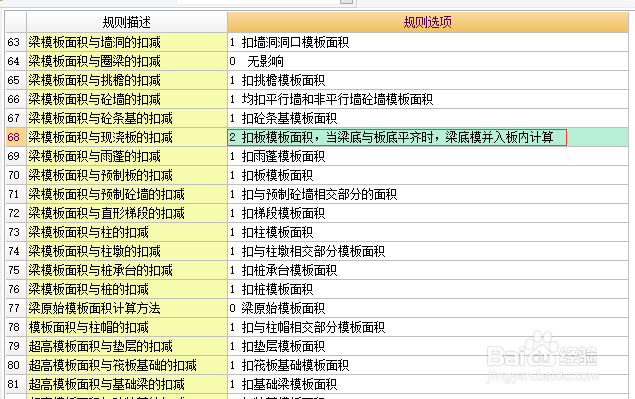Click the 规则描述 column header
635x399 pixels.
click(x=127, y=22)
